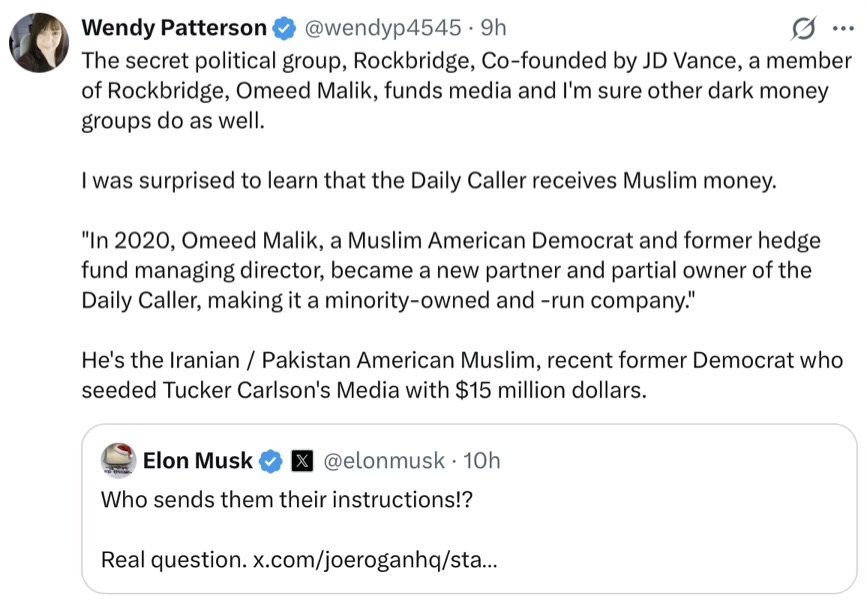Click the Grok explain icon

[x=801, y=28]
